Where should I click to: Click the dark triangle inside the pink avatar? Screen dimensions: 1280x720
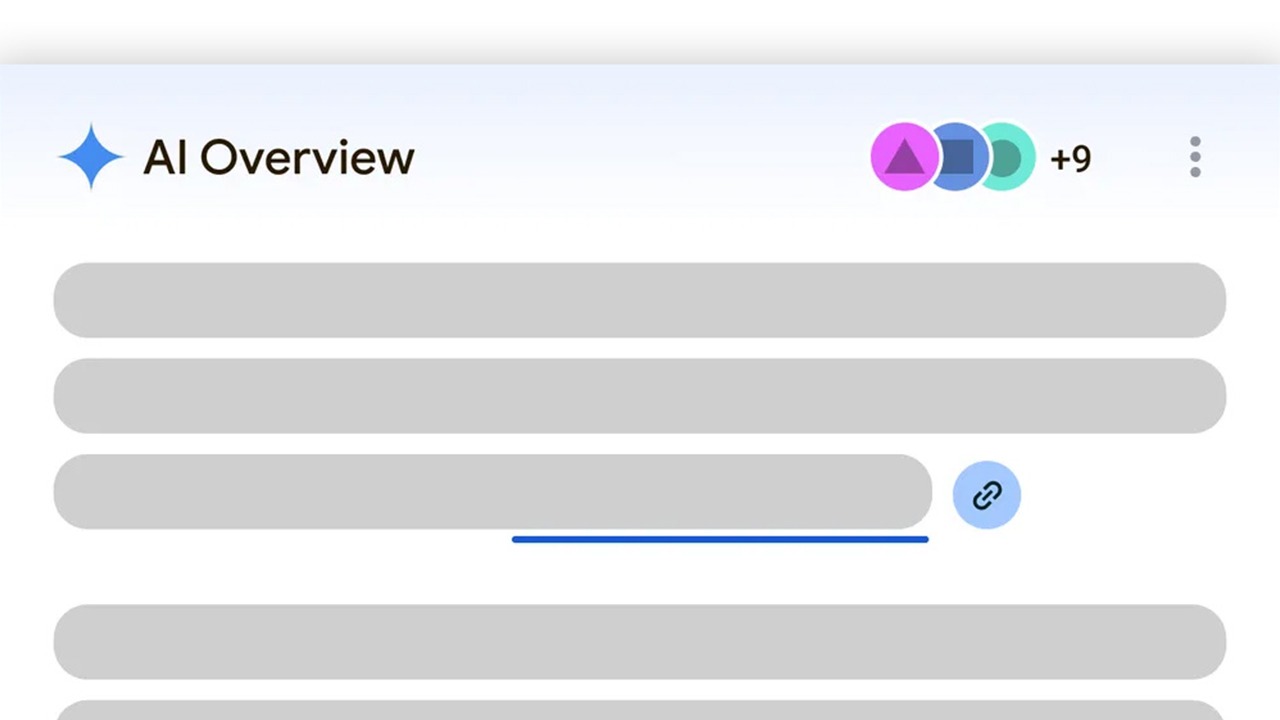click(903, 157)
